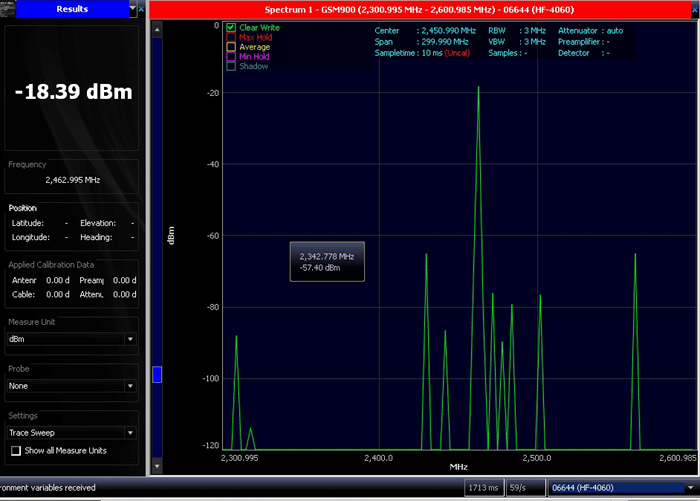Click the red Uncal warning text

pos(457,53)
